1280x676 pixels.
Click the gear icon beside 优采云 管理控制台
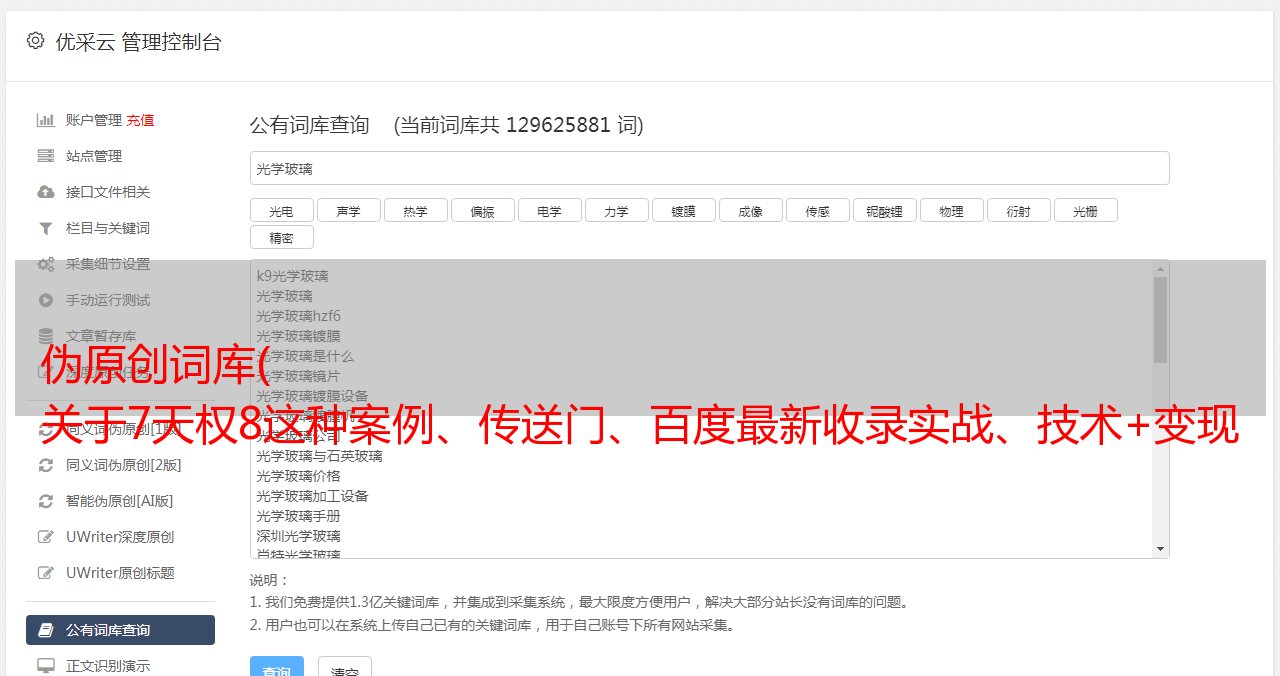point(36,41)
